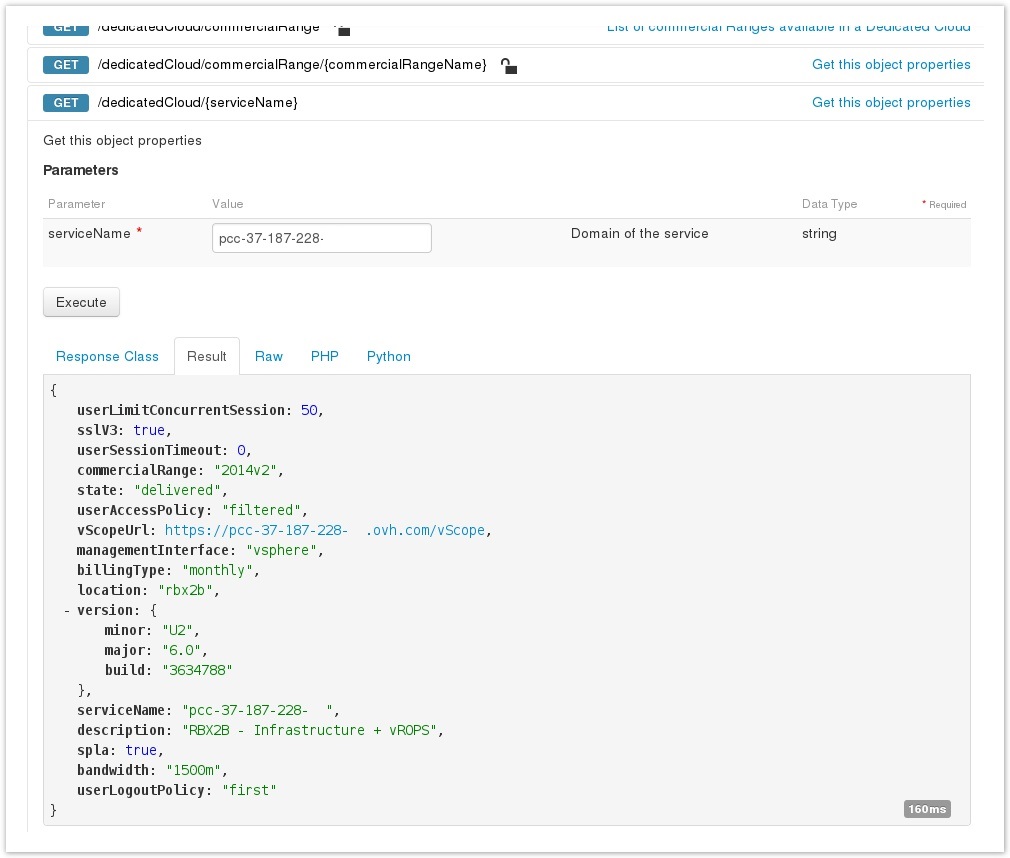Show the Python code sample tab
This screenshot has width=1010, height=858.
point(388,356)
